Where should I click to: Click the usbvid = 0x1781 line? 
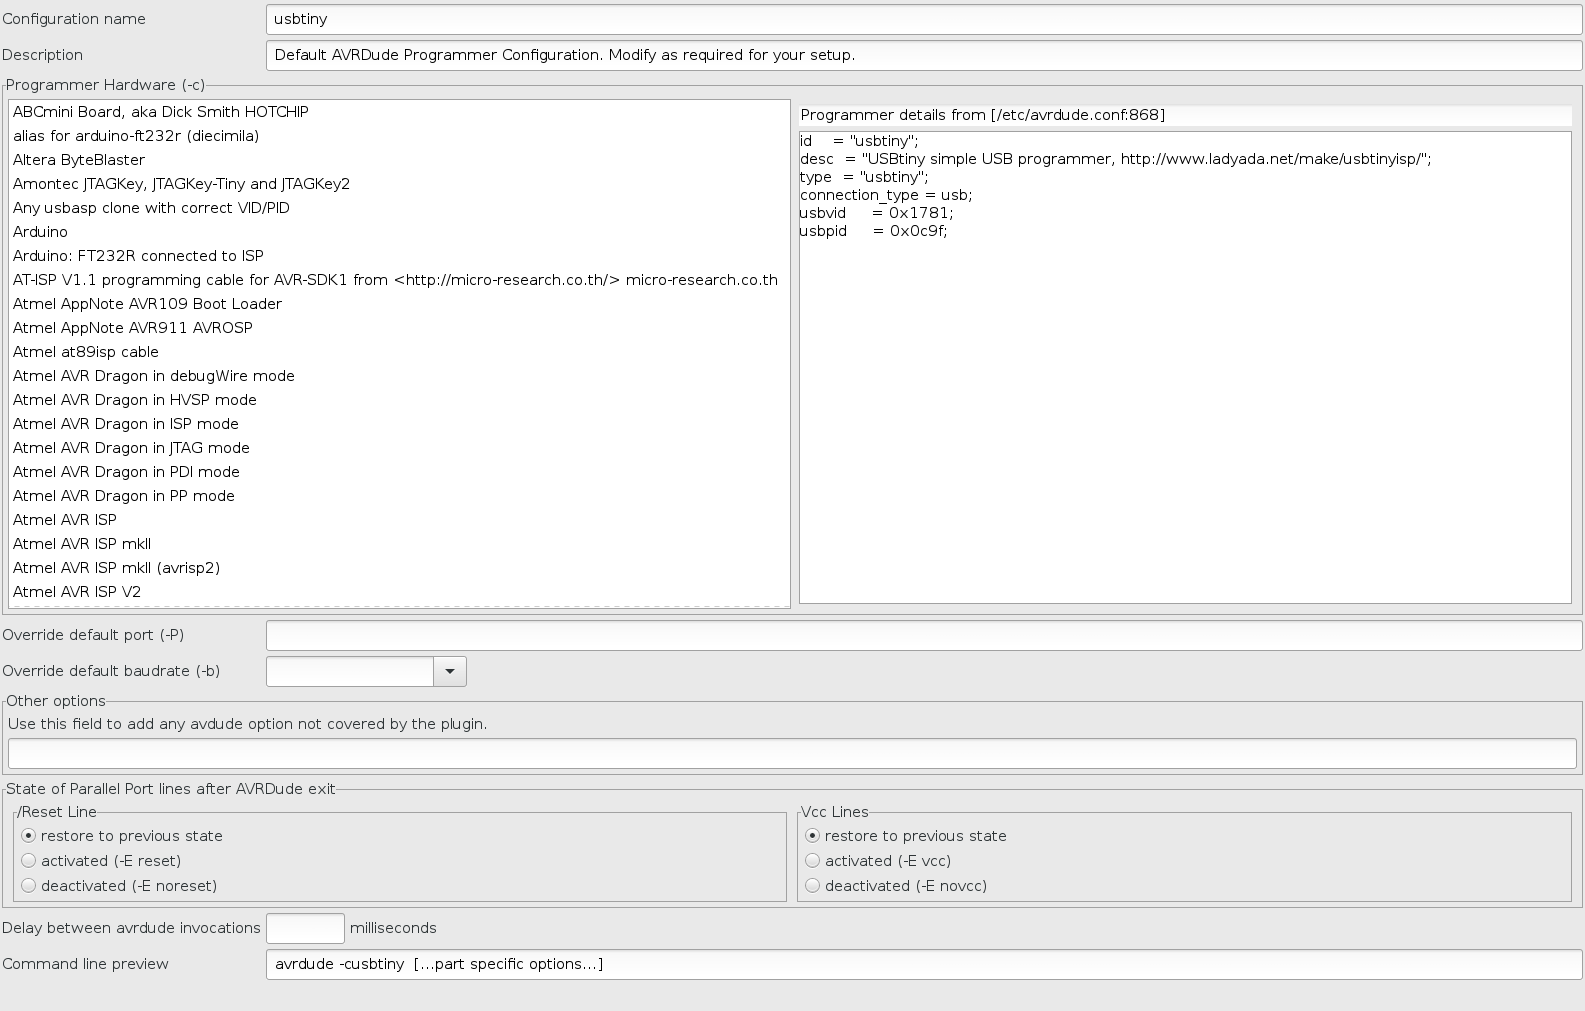(x=877, y=213)
